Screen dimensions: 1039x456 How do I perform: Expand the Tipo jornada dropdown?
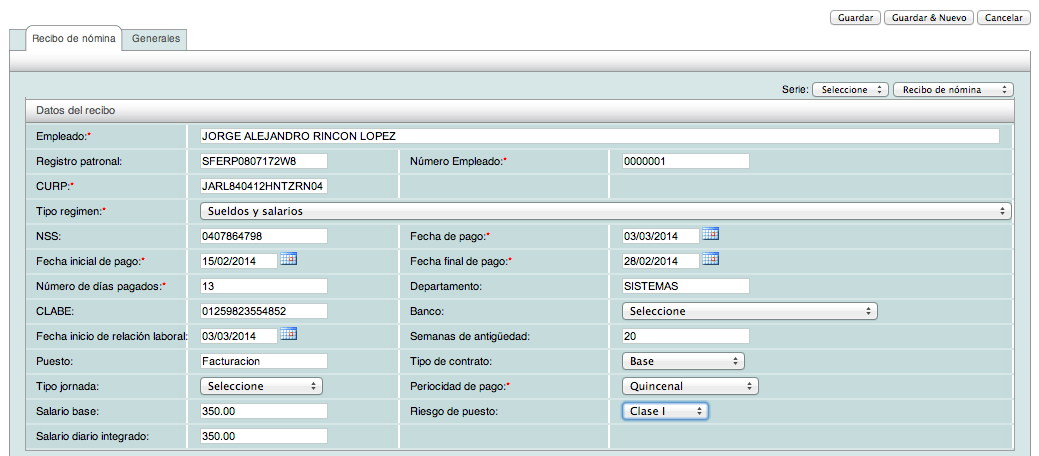261,386
